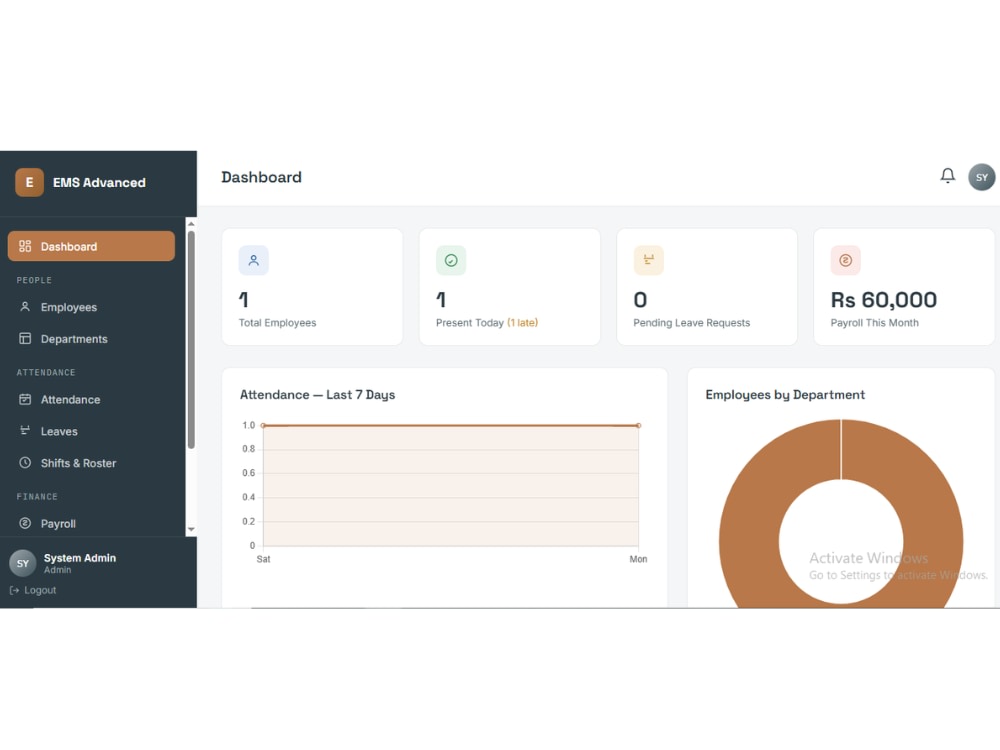
Task: Click the sidebar scrollbar thumb
Action: [x=191, y=340]
